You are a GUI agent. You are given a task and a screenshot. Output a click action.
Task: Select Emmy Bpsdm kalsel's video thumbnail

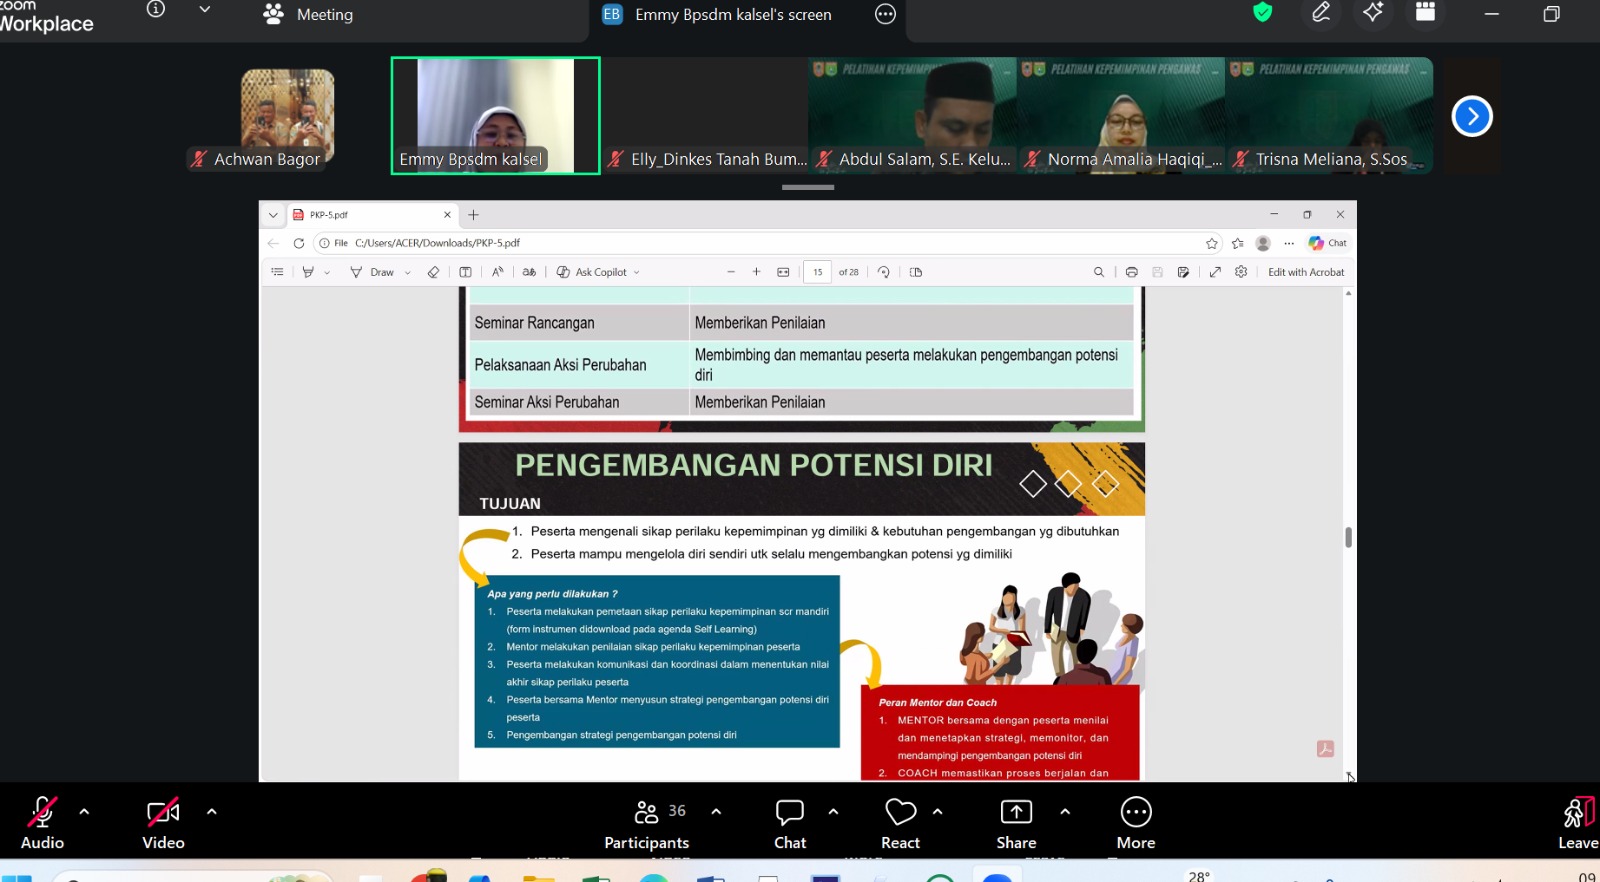(x=495, y=116)
